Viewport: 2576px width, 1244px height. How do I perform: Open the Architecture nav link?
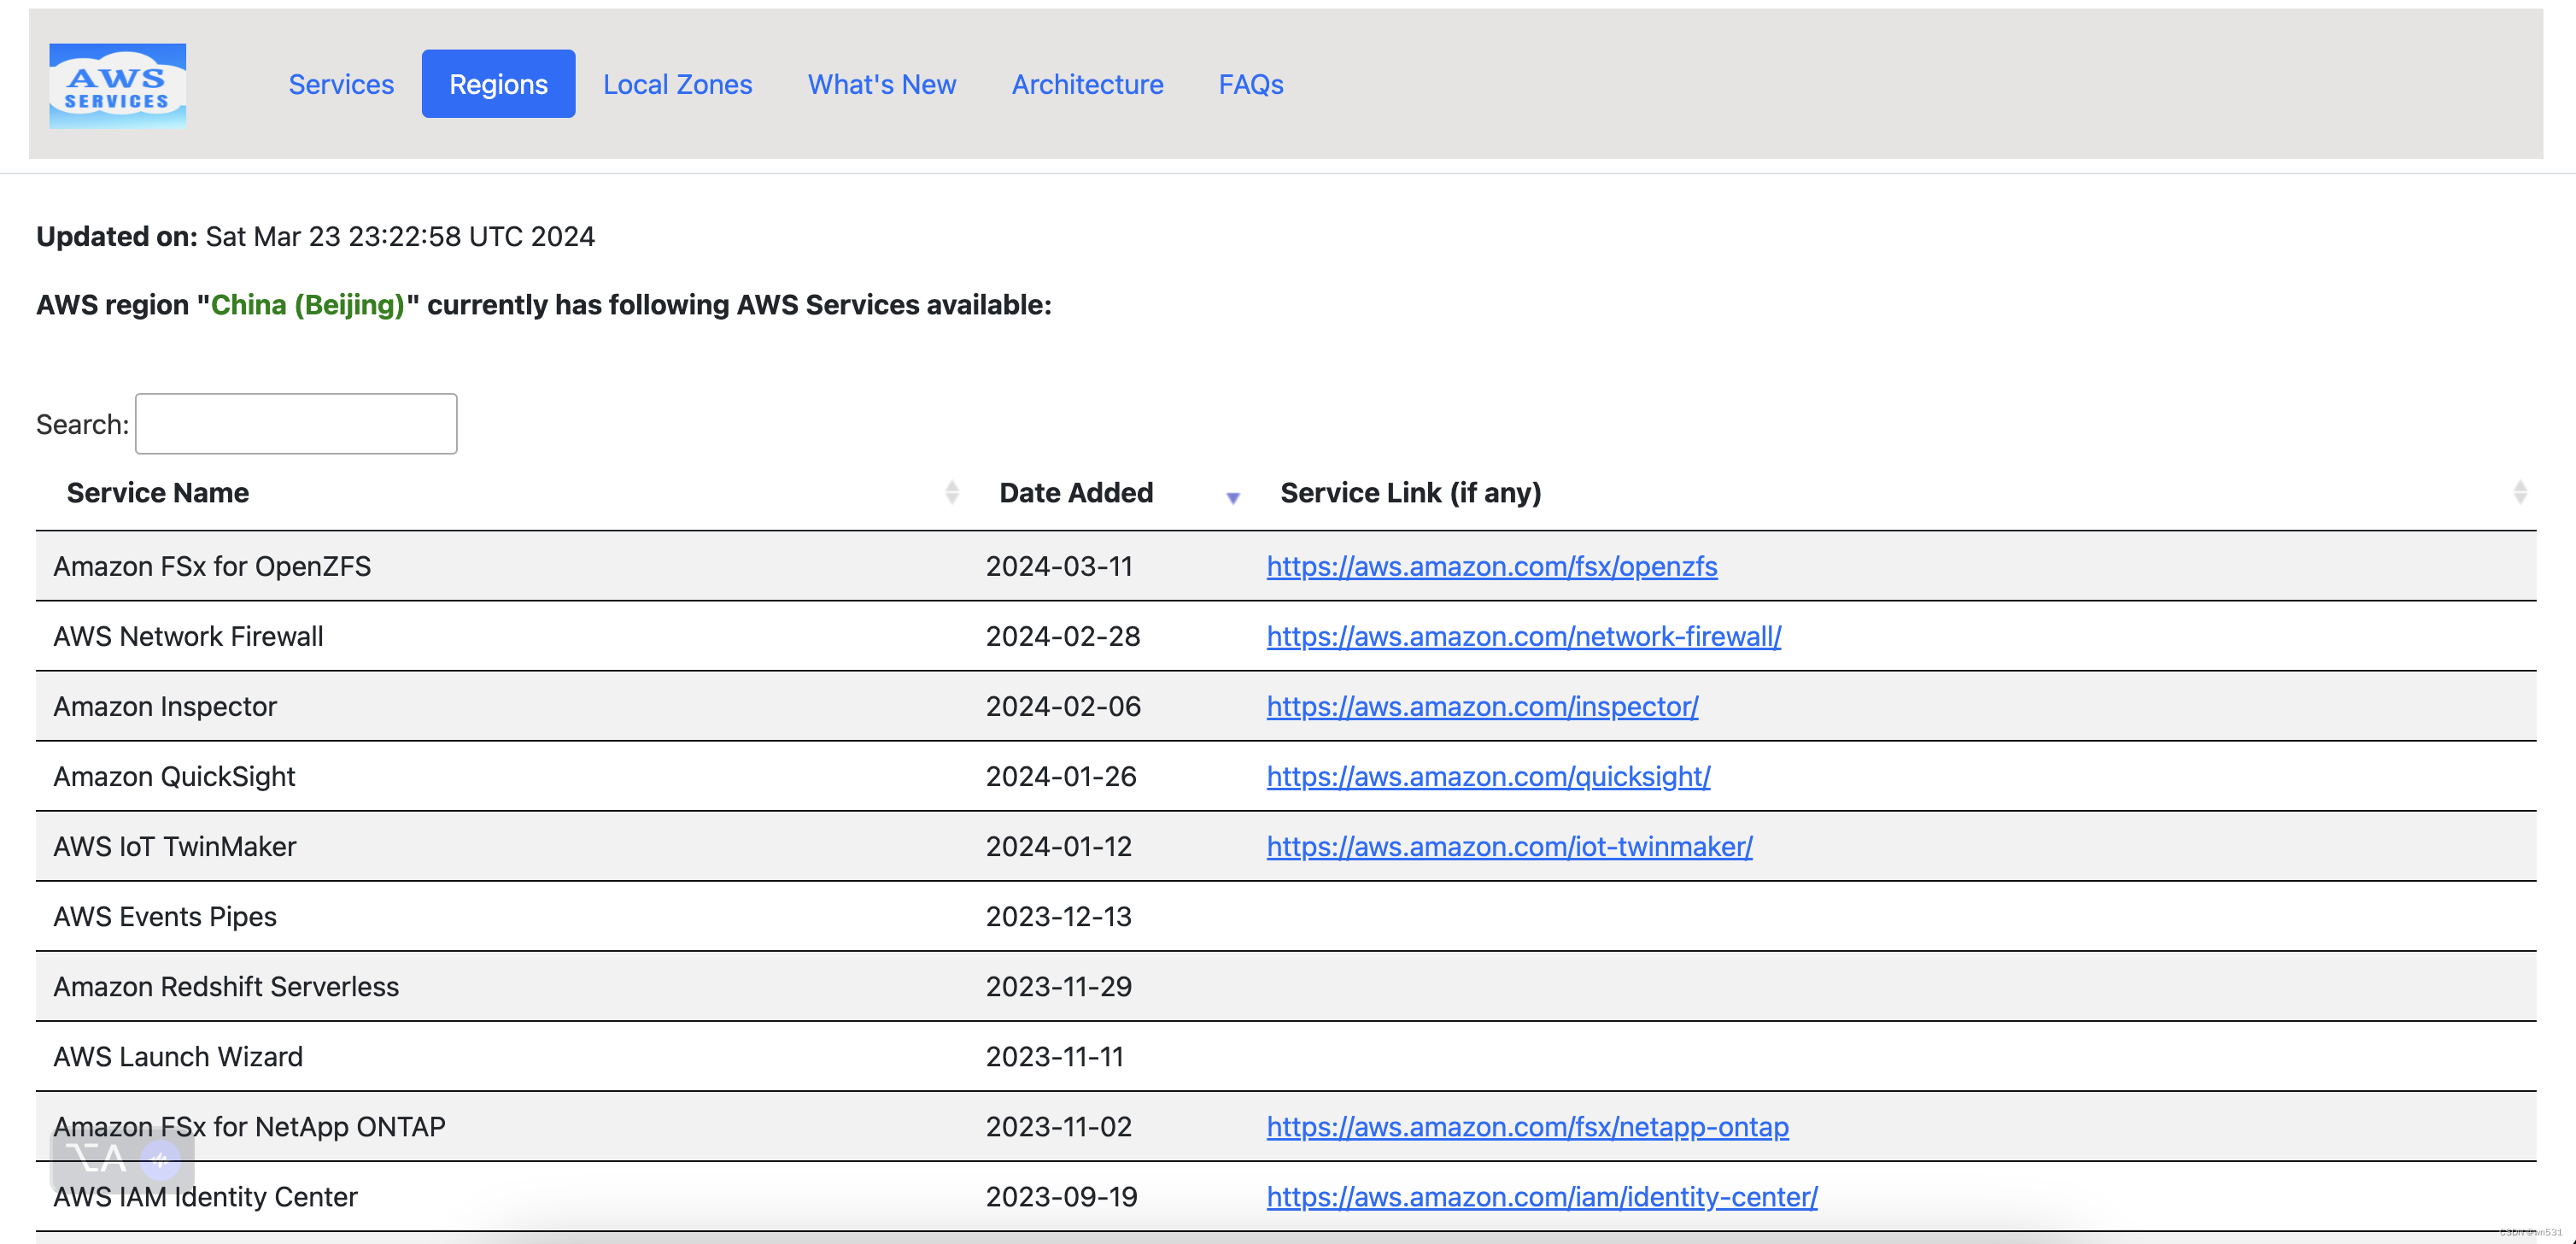click(1087, 84)
